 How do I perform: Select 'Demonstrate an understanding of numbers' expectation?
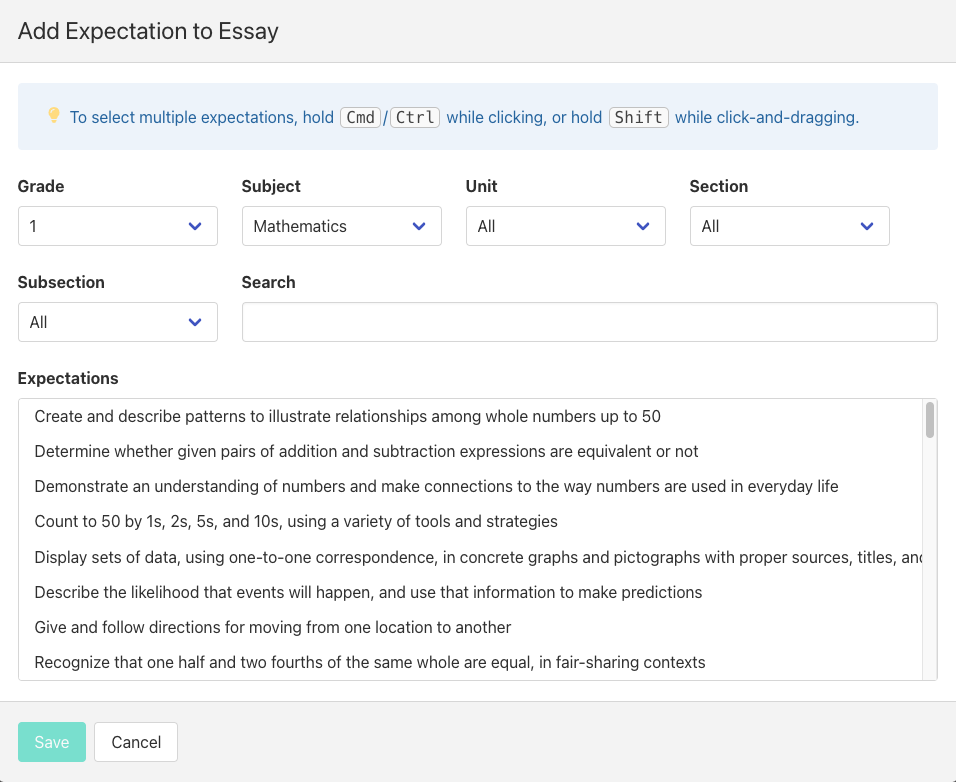tap(471, 486)
